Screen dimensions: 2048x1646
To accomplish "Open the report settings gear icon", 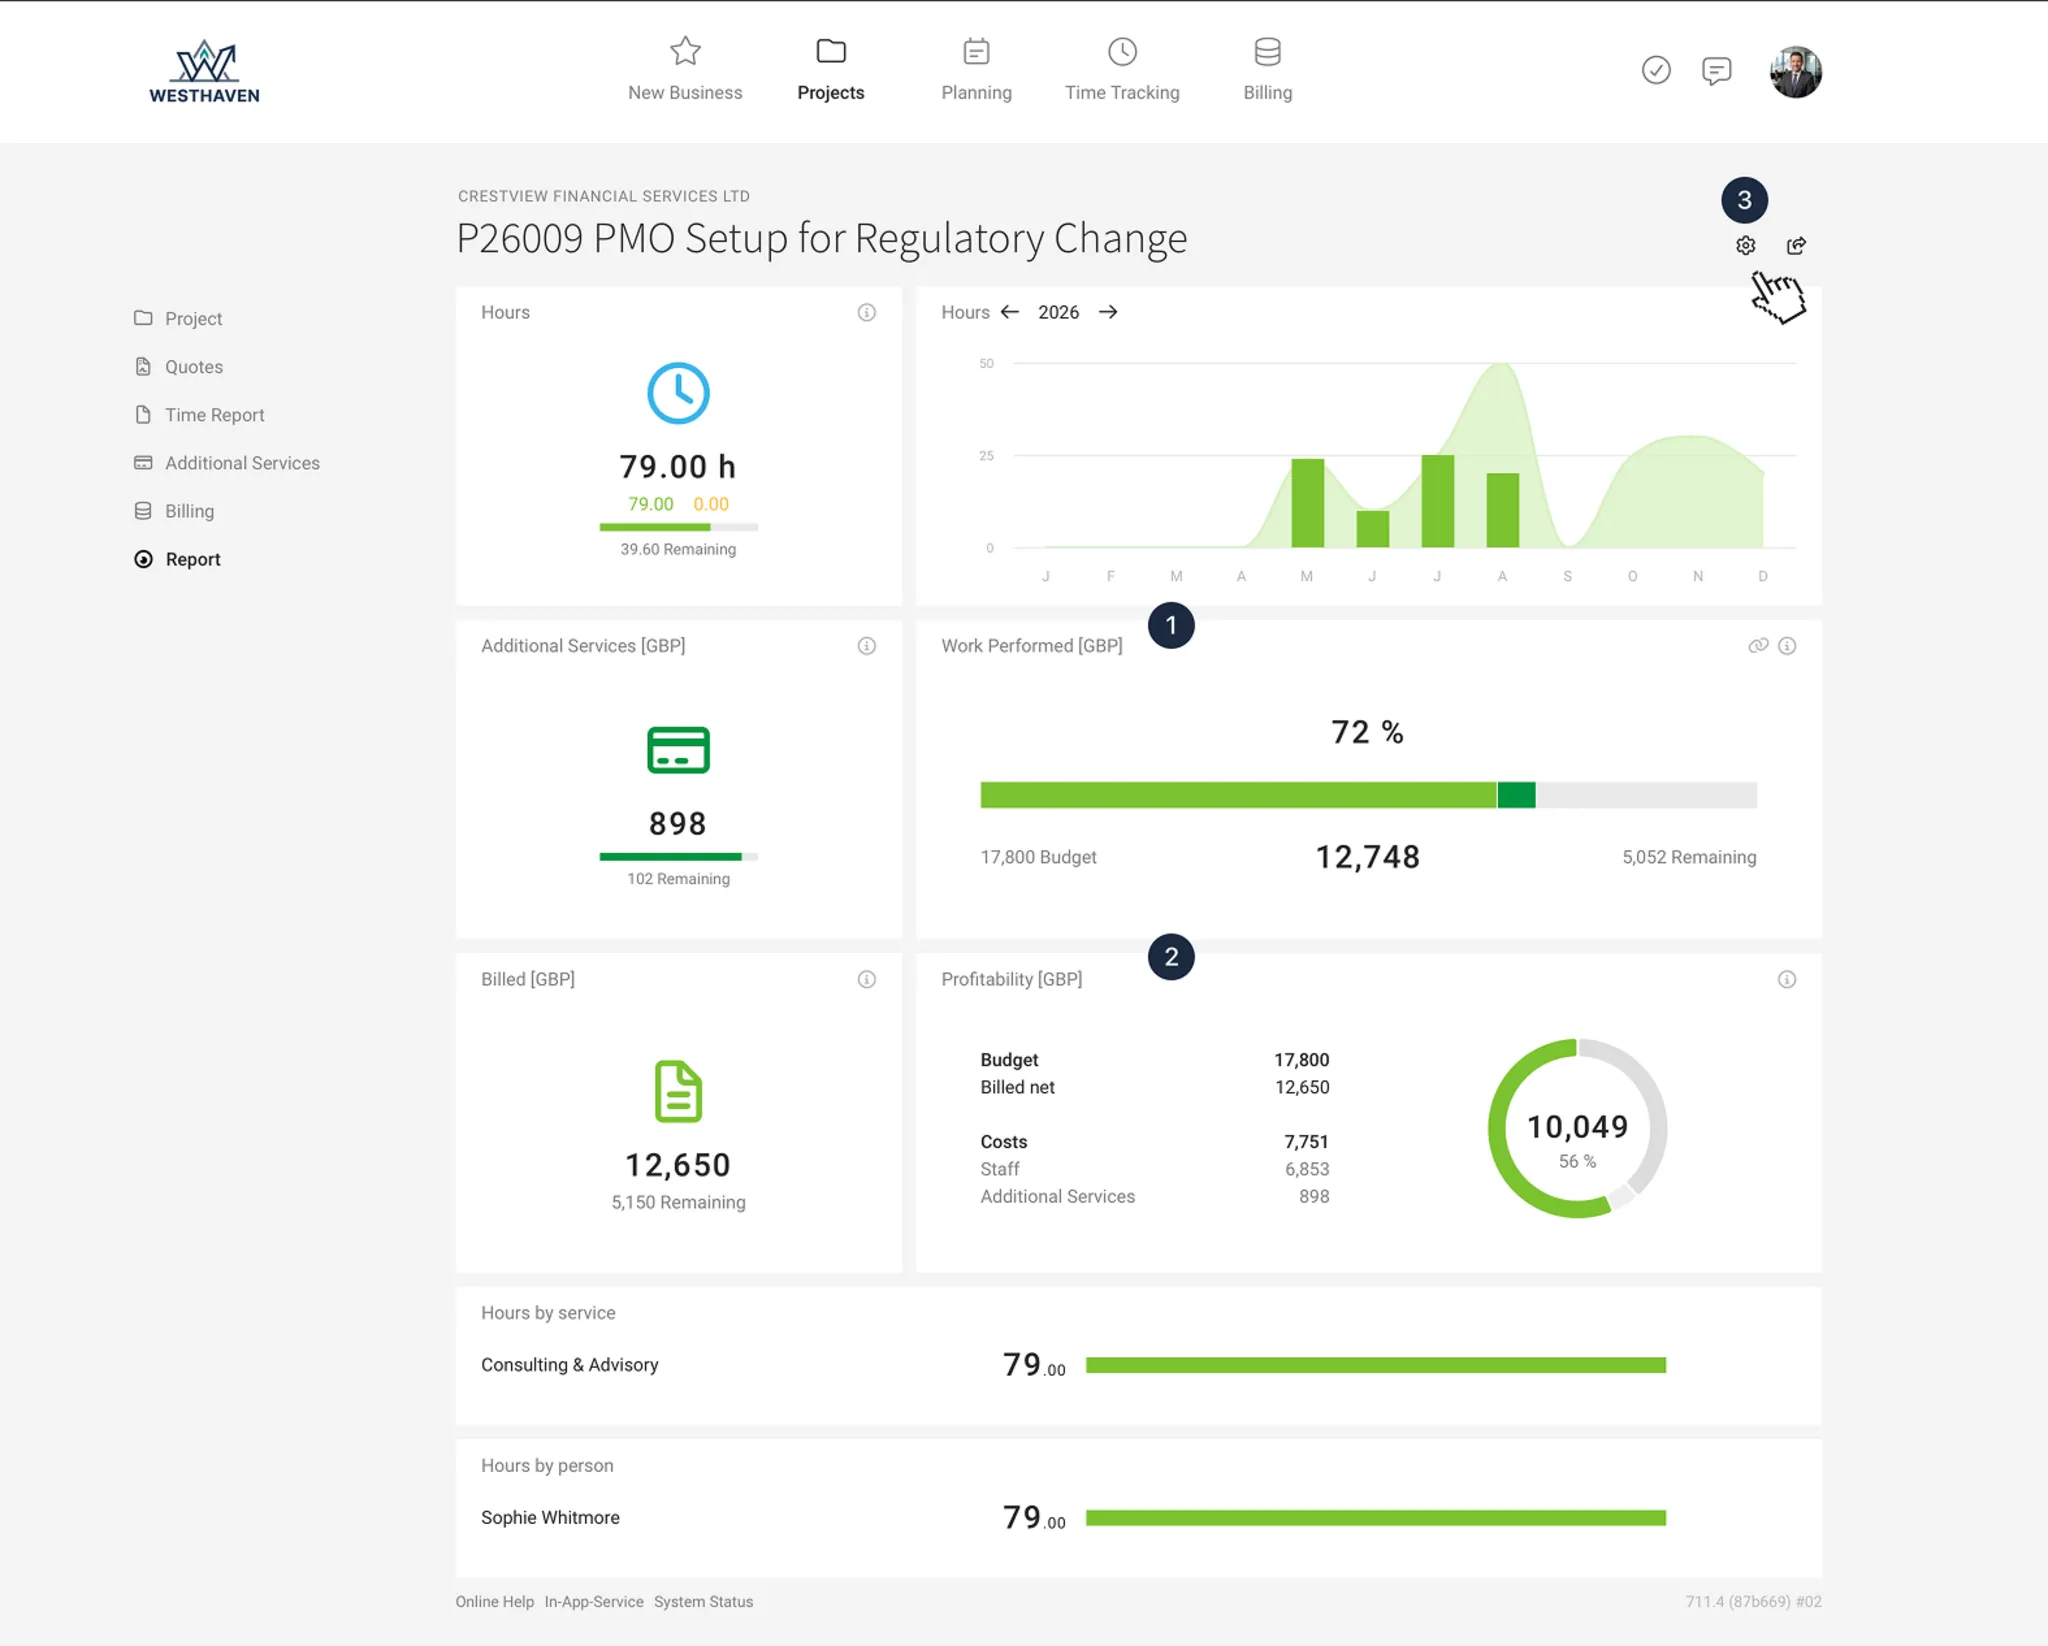I will click(1745, 245).
